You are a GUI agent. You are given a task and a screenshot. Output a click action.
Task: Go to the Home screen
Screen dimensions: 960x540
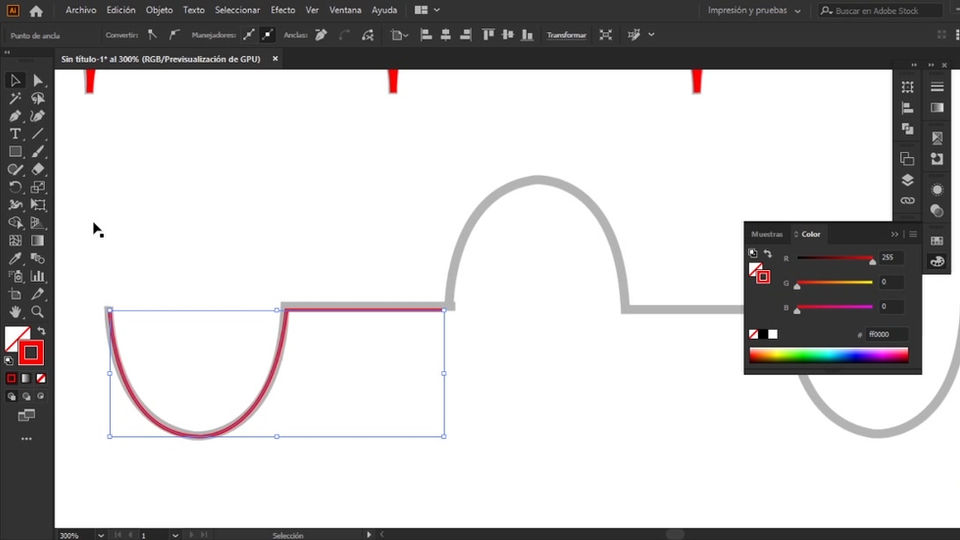(36, 10)
